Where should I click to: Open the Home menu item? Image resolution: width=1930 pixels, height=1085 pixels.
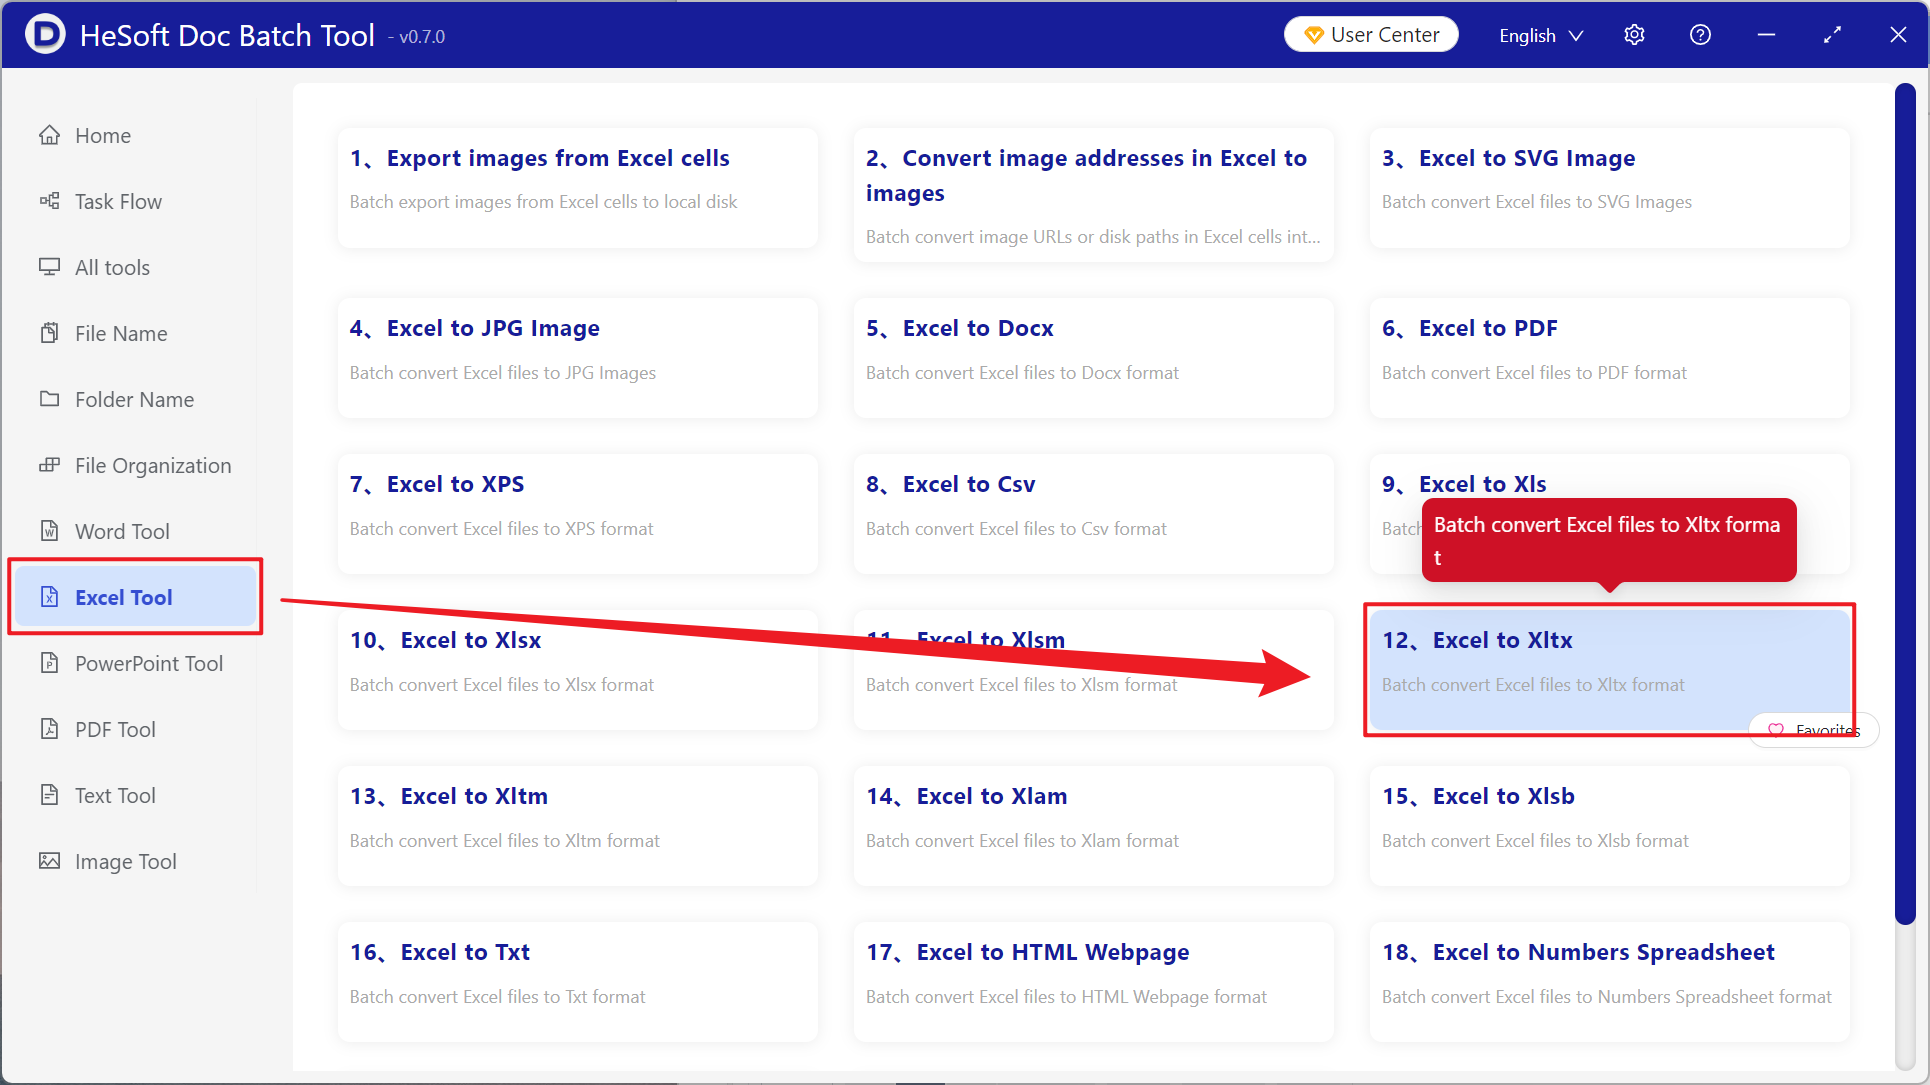(137, 135)
